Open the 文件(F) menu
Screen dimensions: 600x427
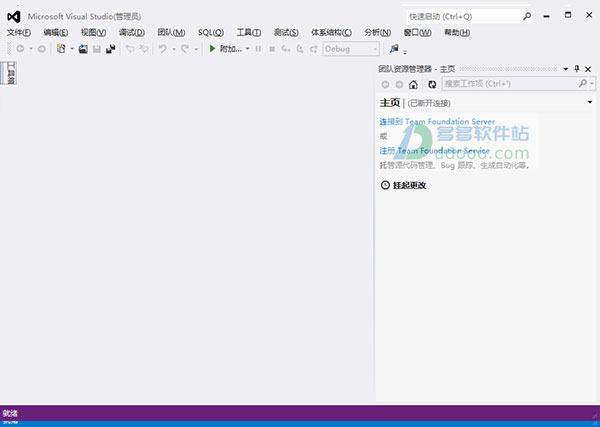click(19, 33)
